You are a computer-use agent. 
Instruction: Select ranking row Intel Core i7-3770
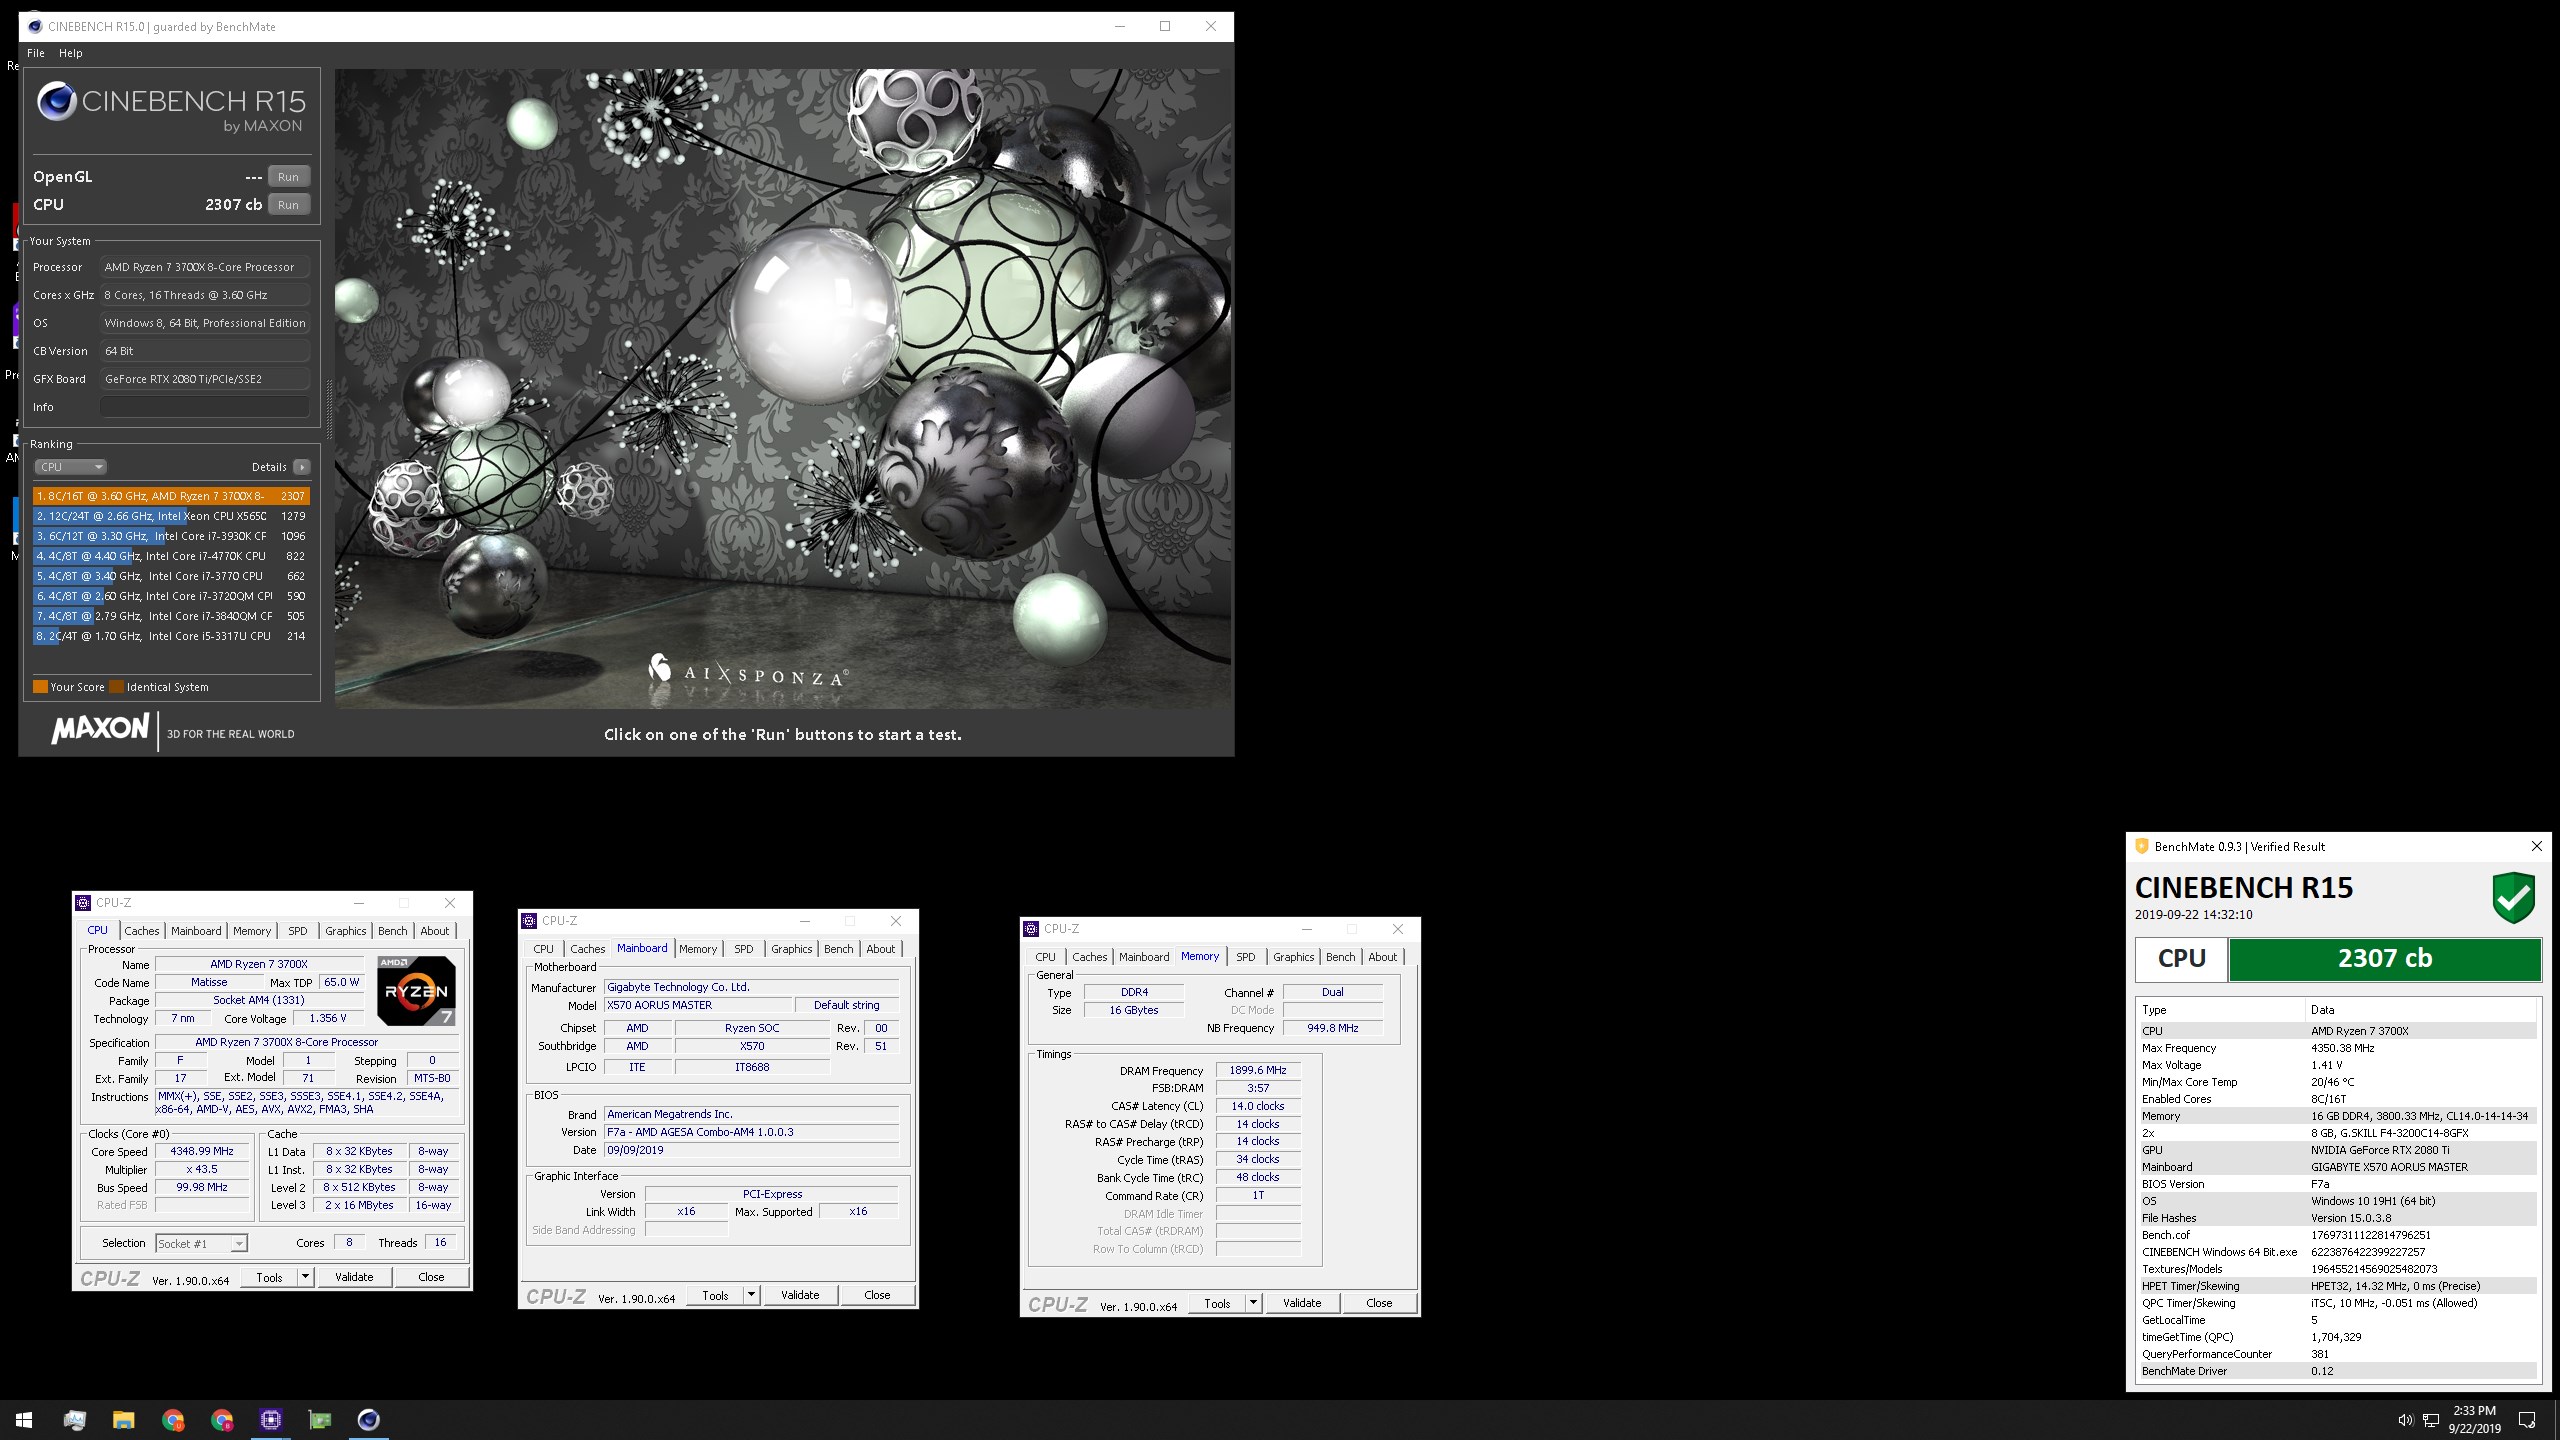(171, 576)
